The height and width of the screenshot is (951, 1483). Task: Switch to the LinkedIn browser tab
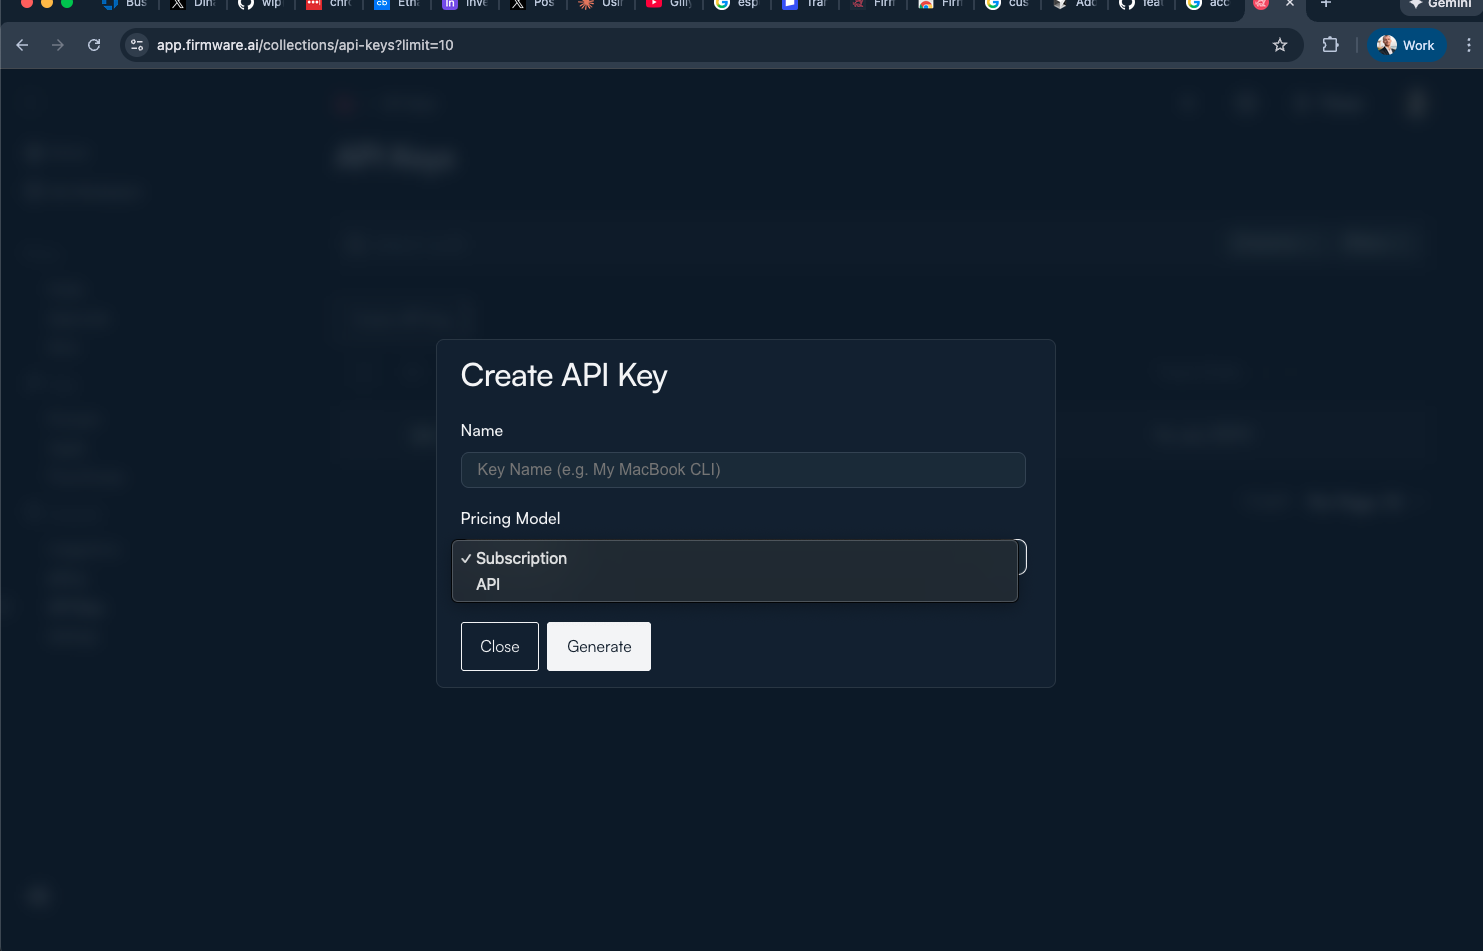[465, 5]
